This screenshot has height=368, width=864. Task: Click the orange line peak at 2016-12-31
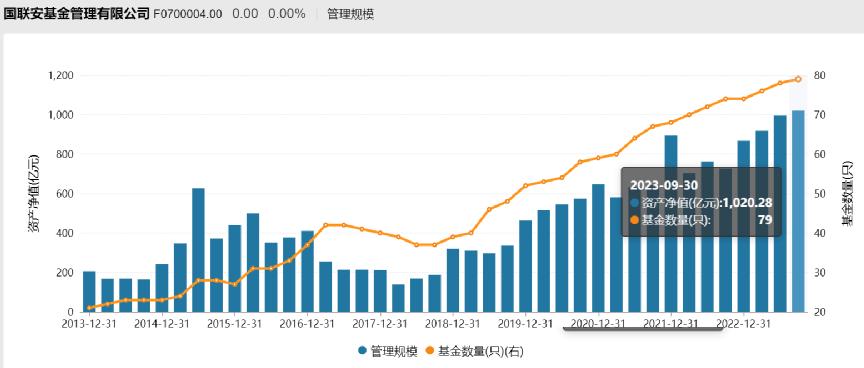click(326, 225)
